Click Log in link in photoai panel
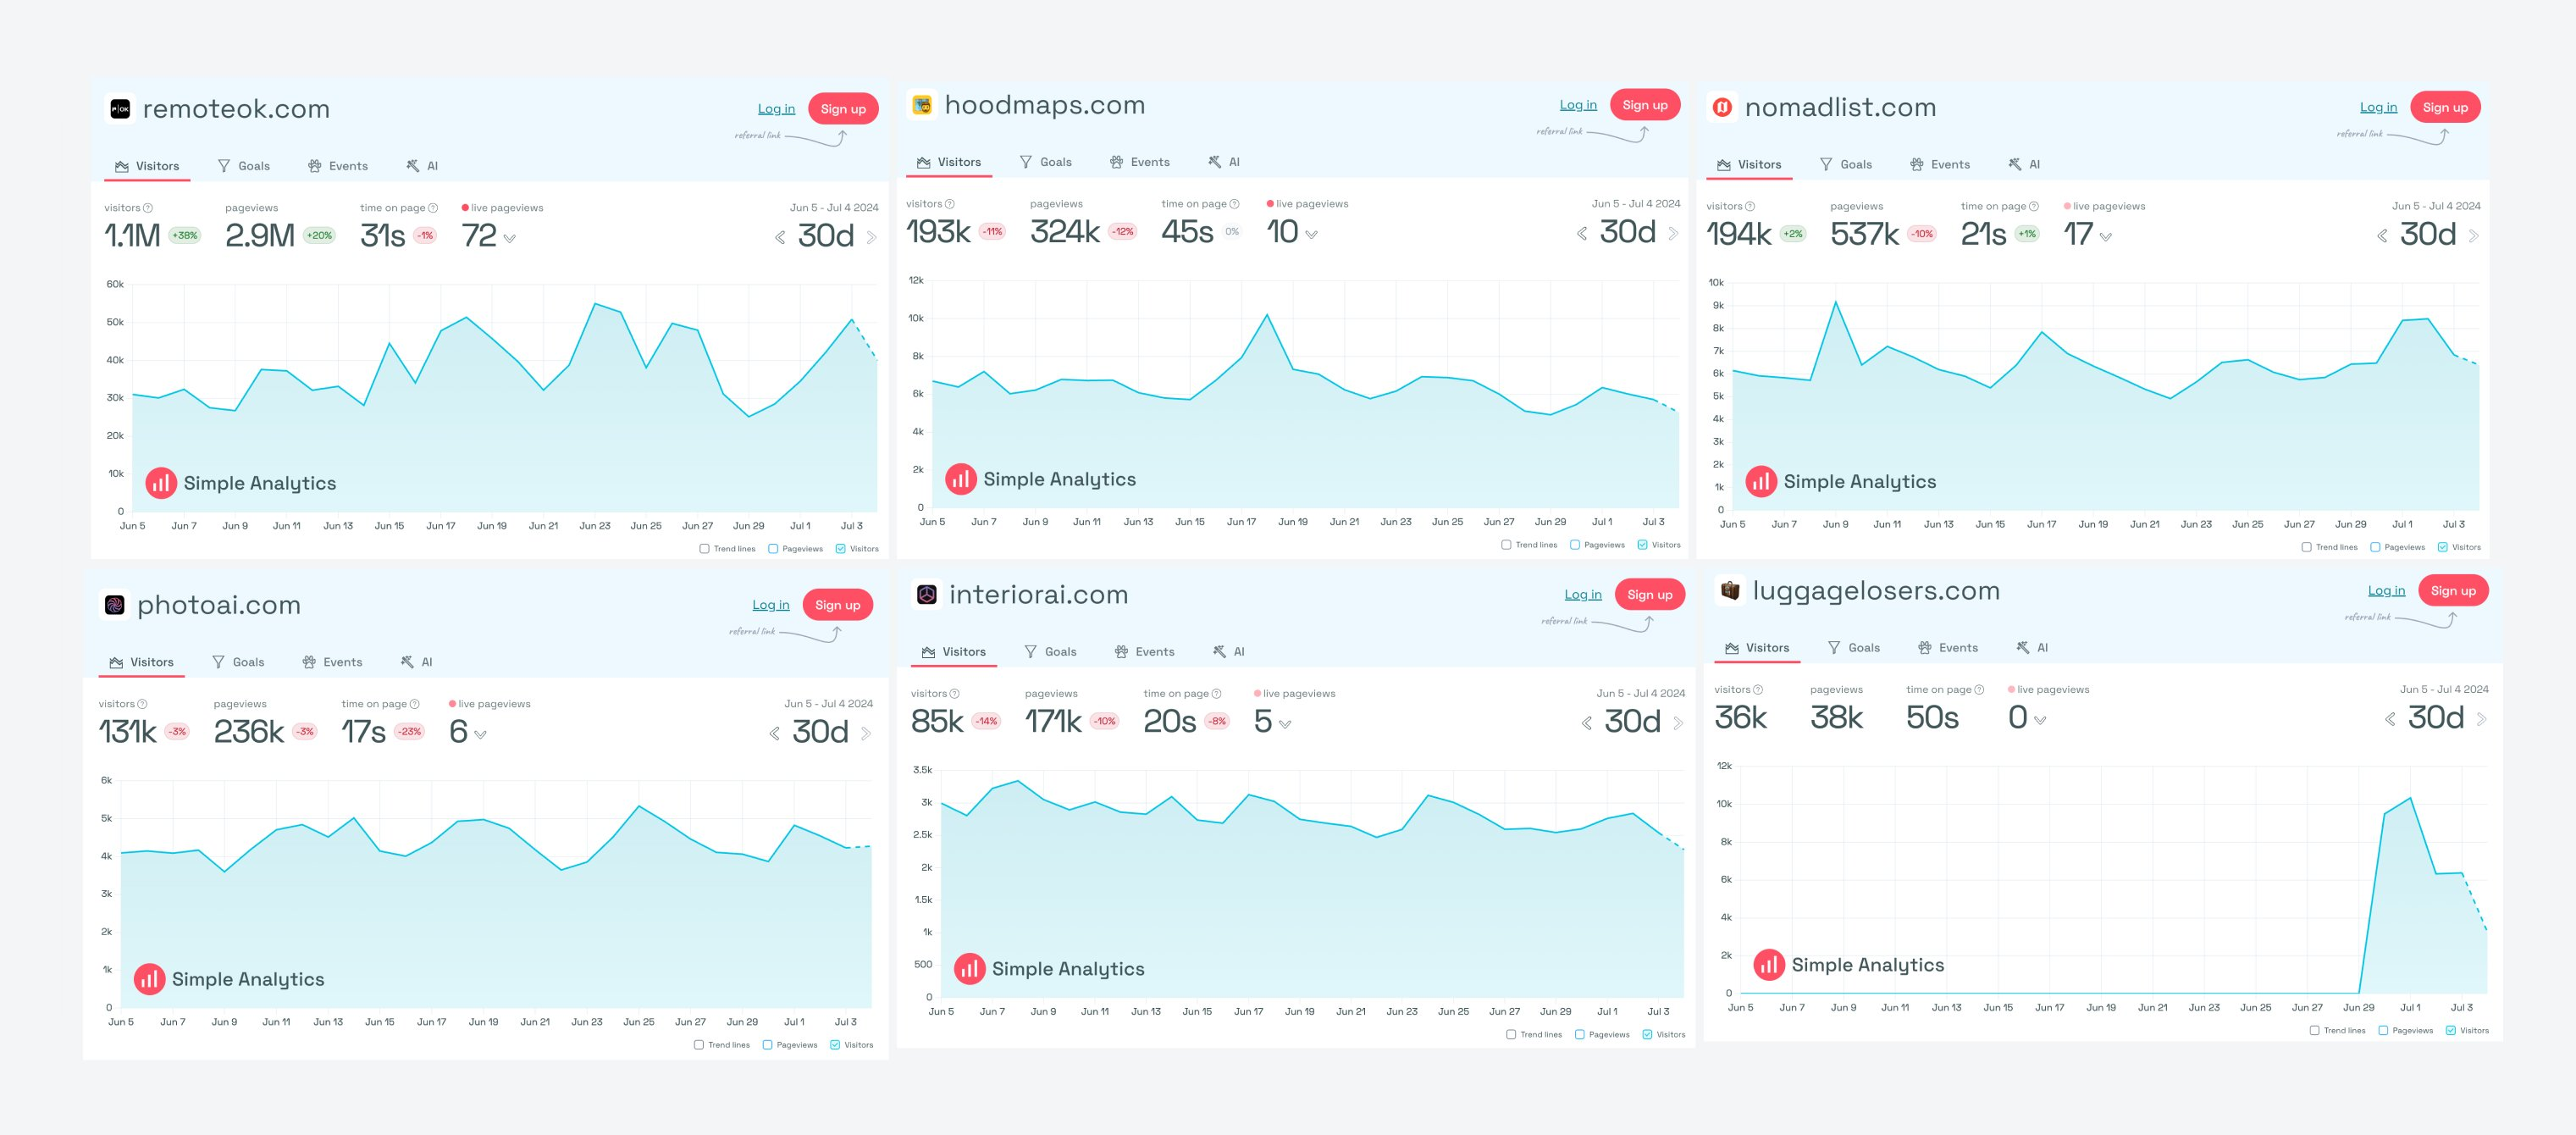This screenshot has height=1135, width=2576. (771, 605)
